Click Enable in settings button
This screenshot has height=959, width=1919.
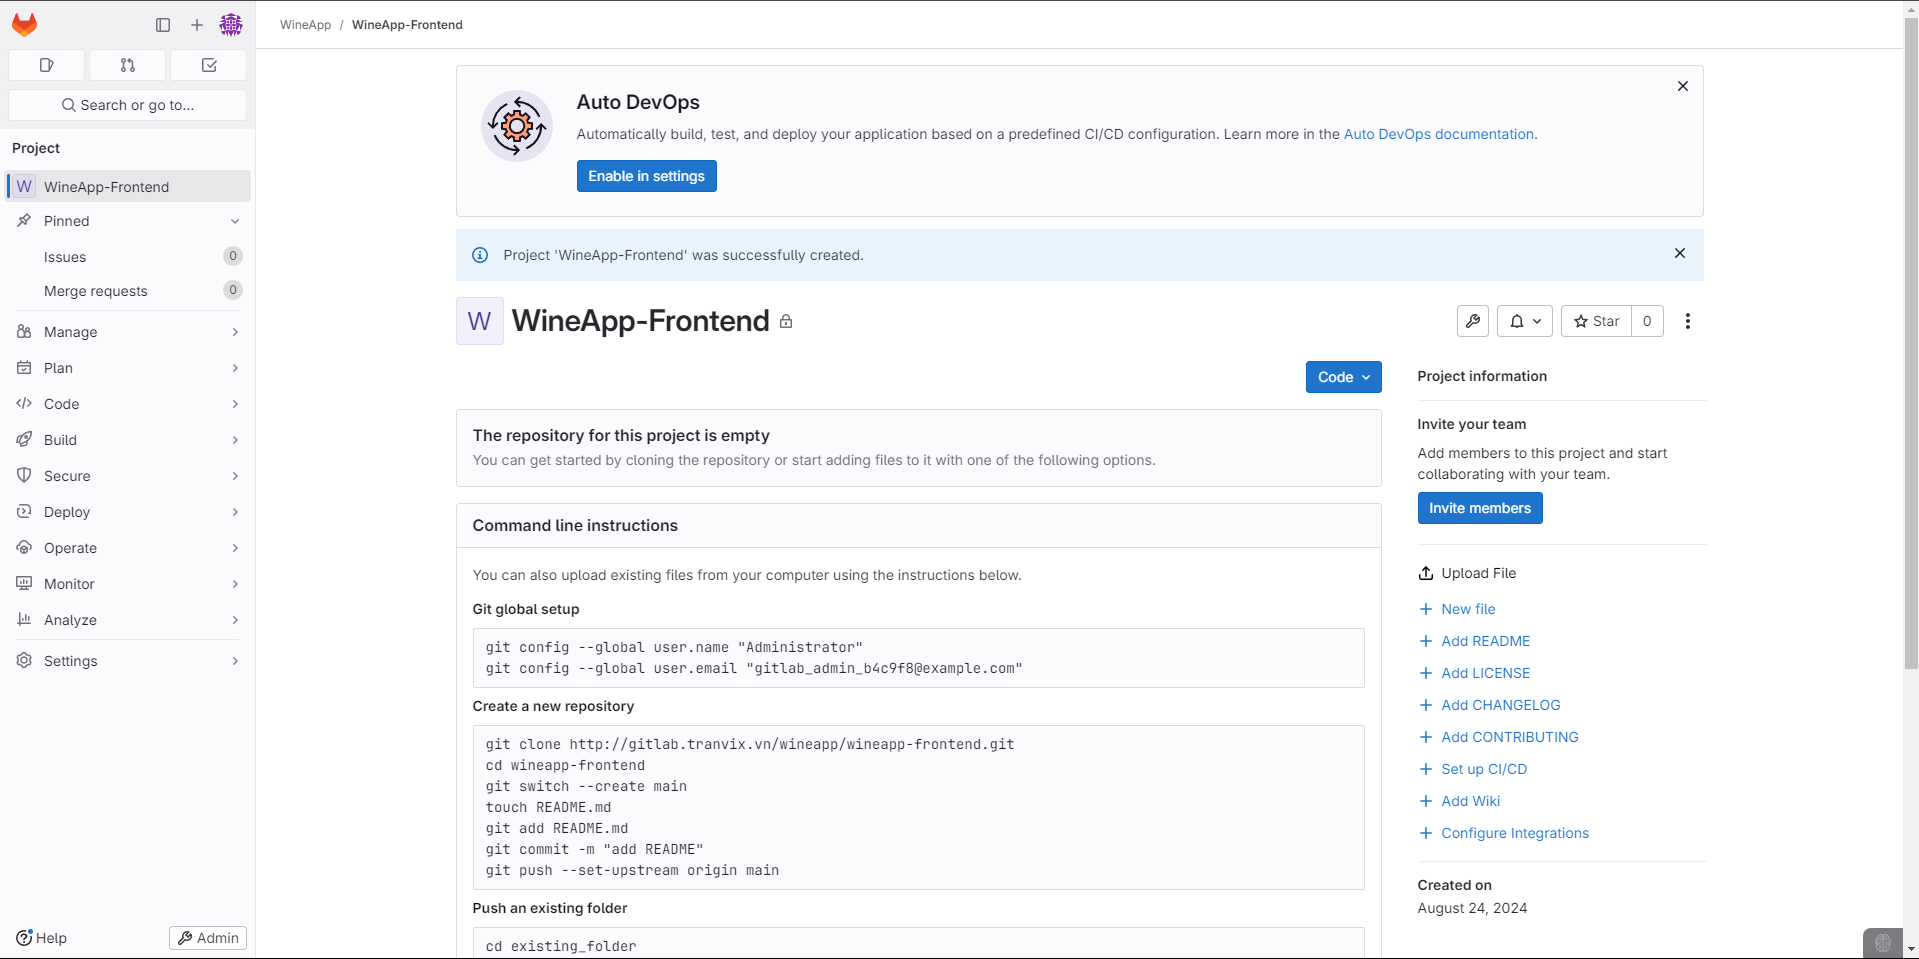tap(646, 176)
